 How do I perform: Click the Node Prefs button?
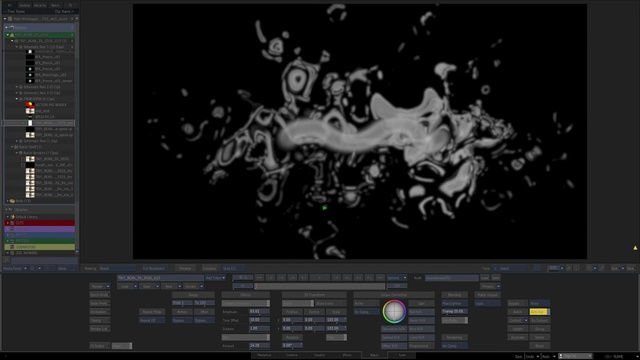(x=100, y=303)
